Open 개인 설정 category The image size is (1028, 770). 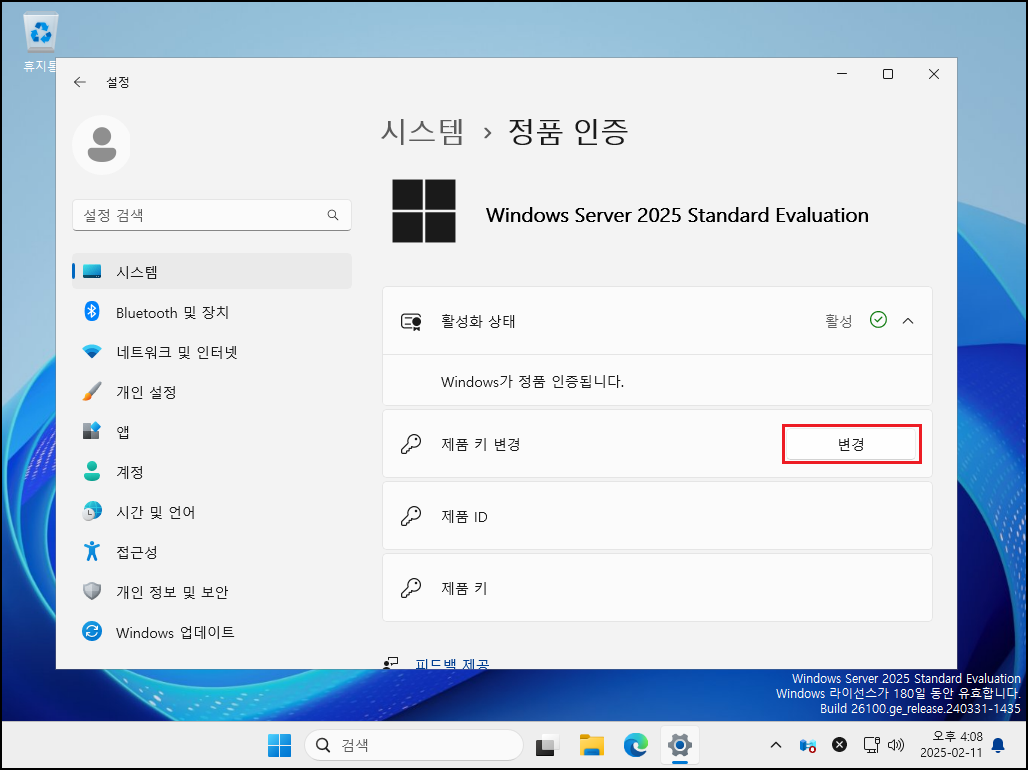point(212,392)
